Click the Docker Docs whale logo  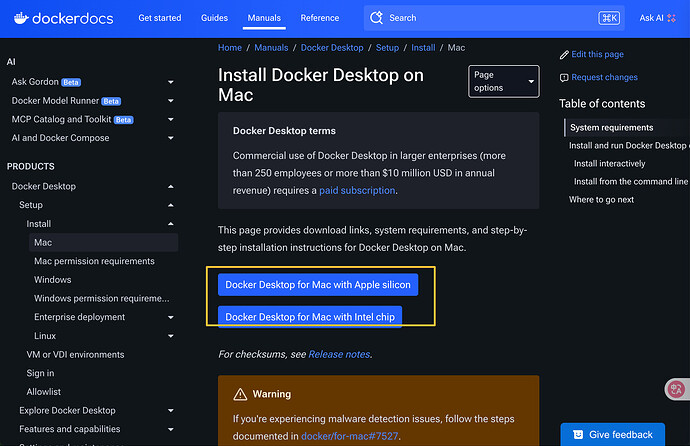pos(20,18)
